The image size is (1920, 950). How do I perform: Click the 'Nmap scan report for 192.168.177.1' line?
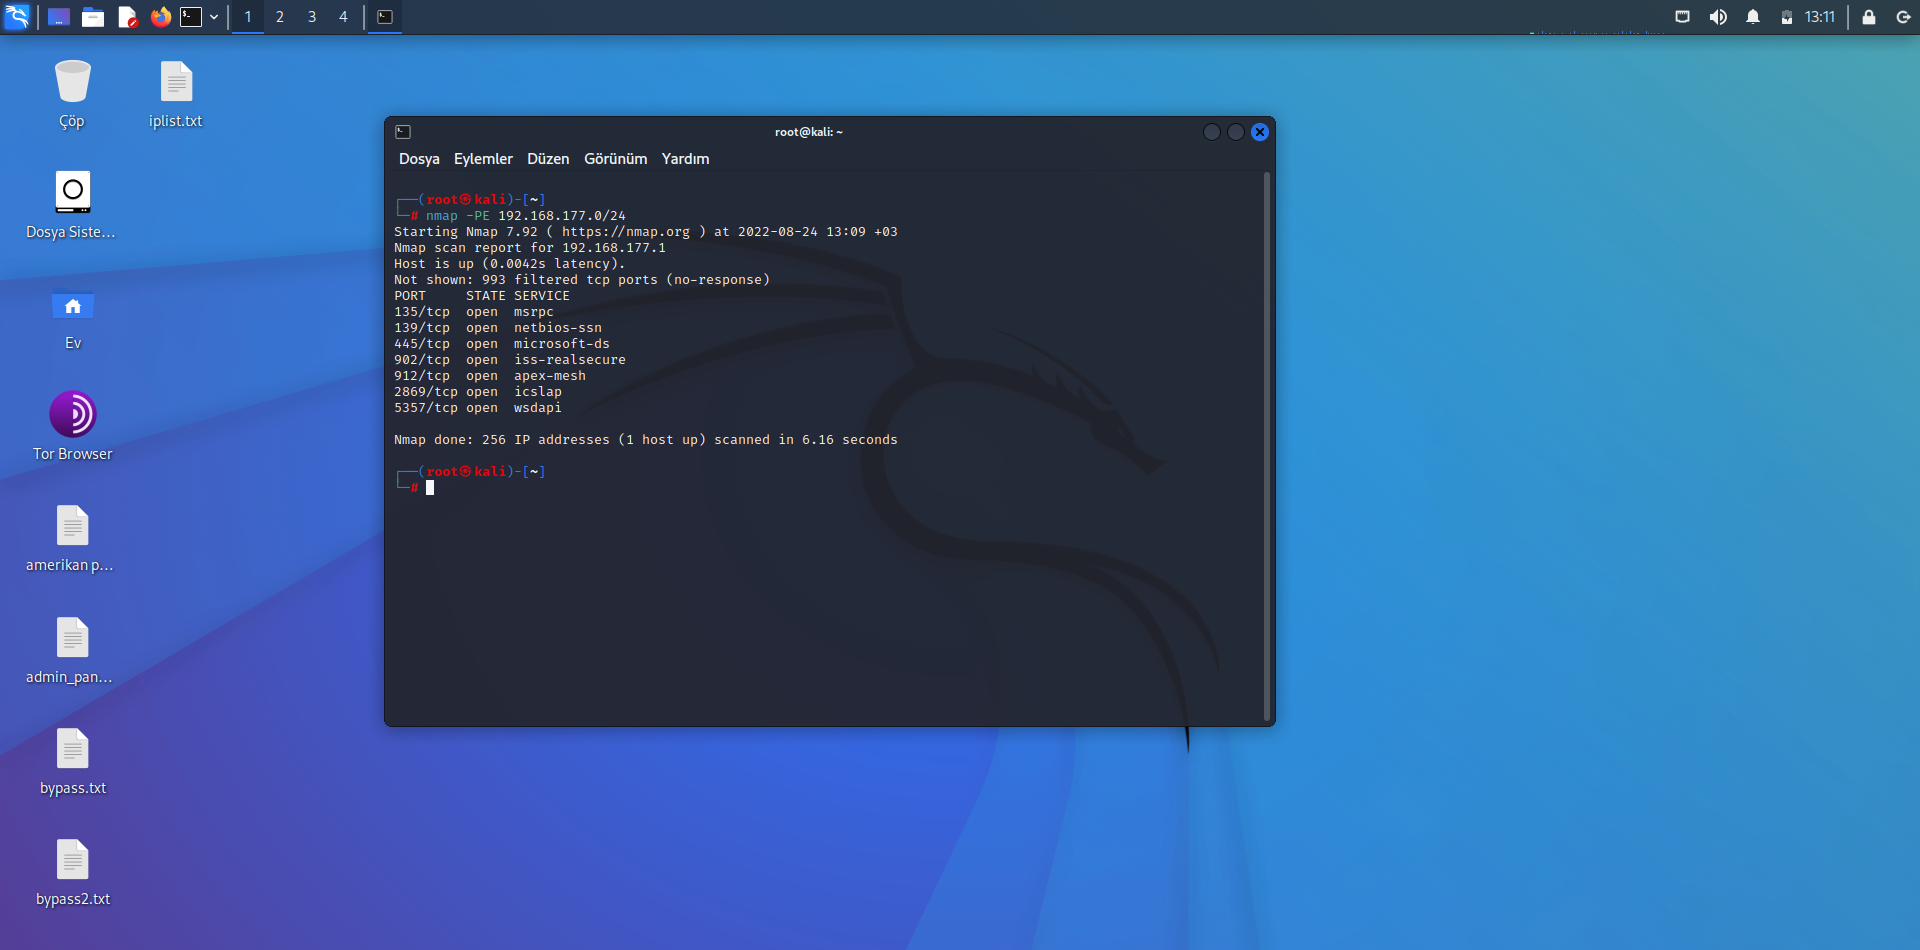tap(530, 248)
